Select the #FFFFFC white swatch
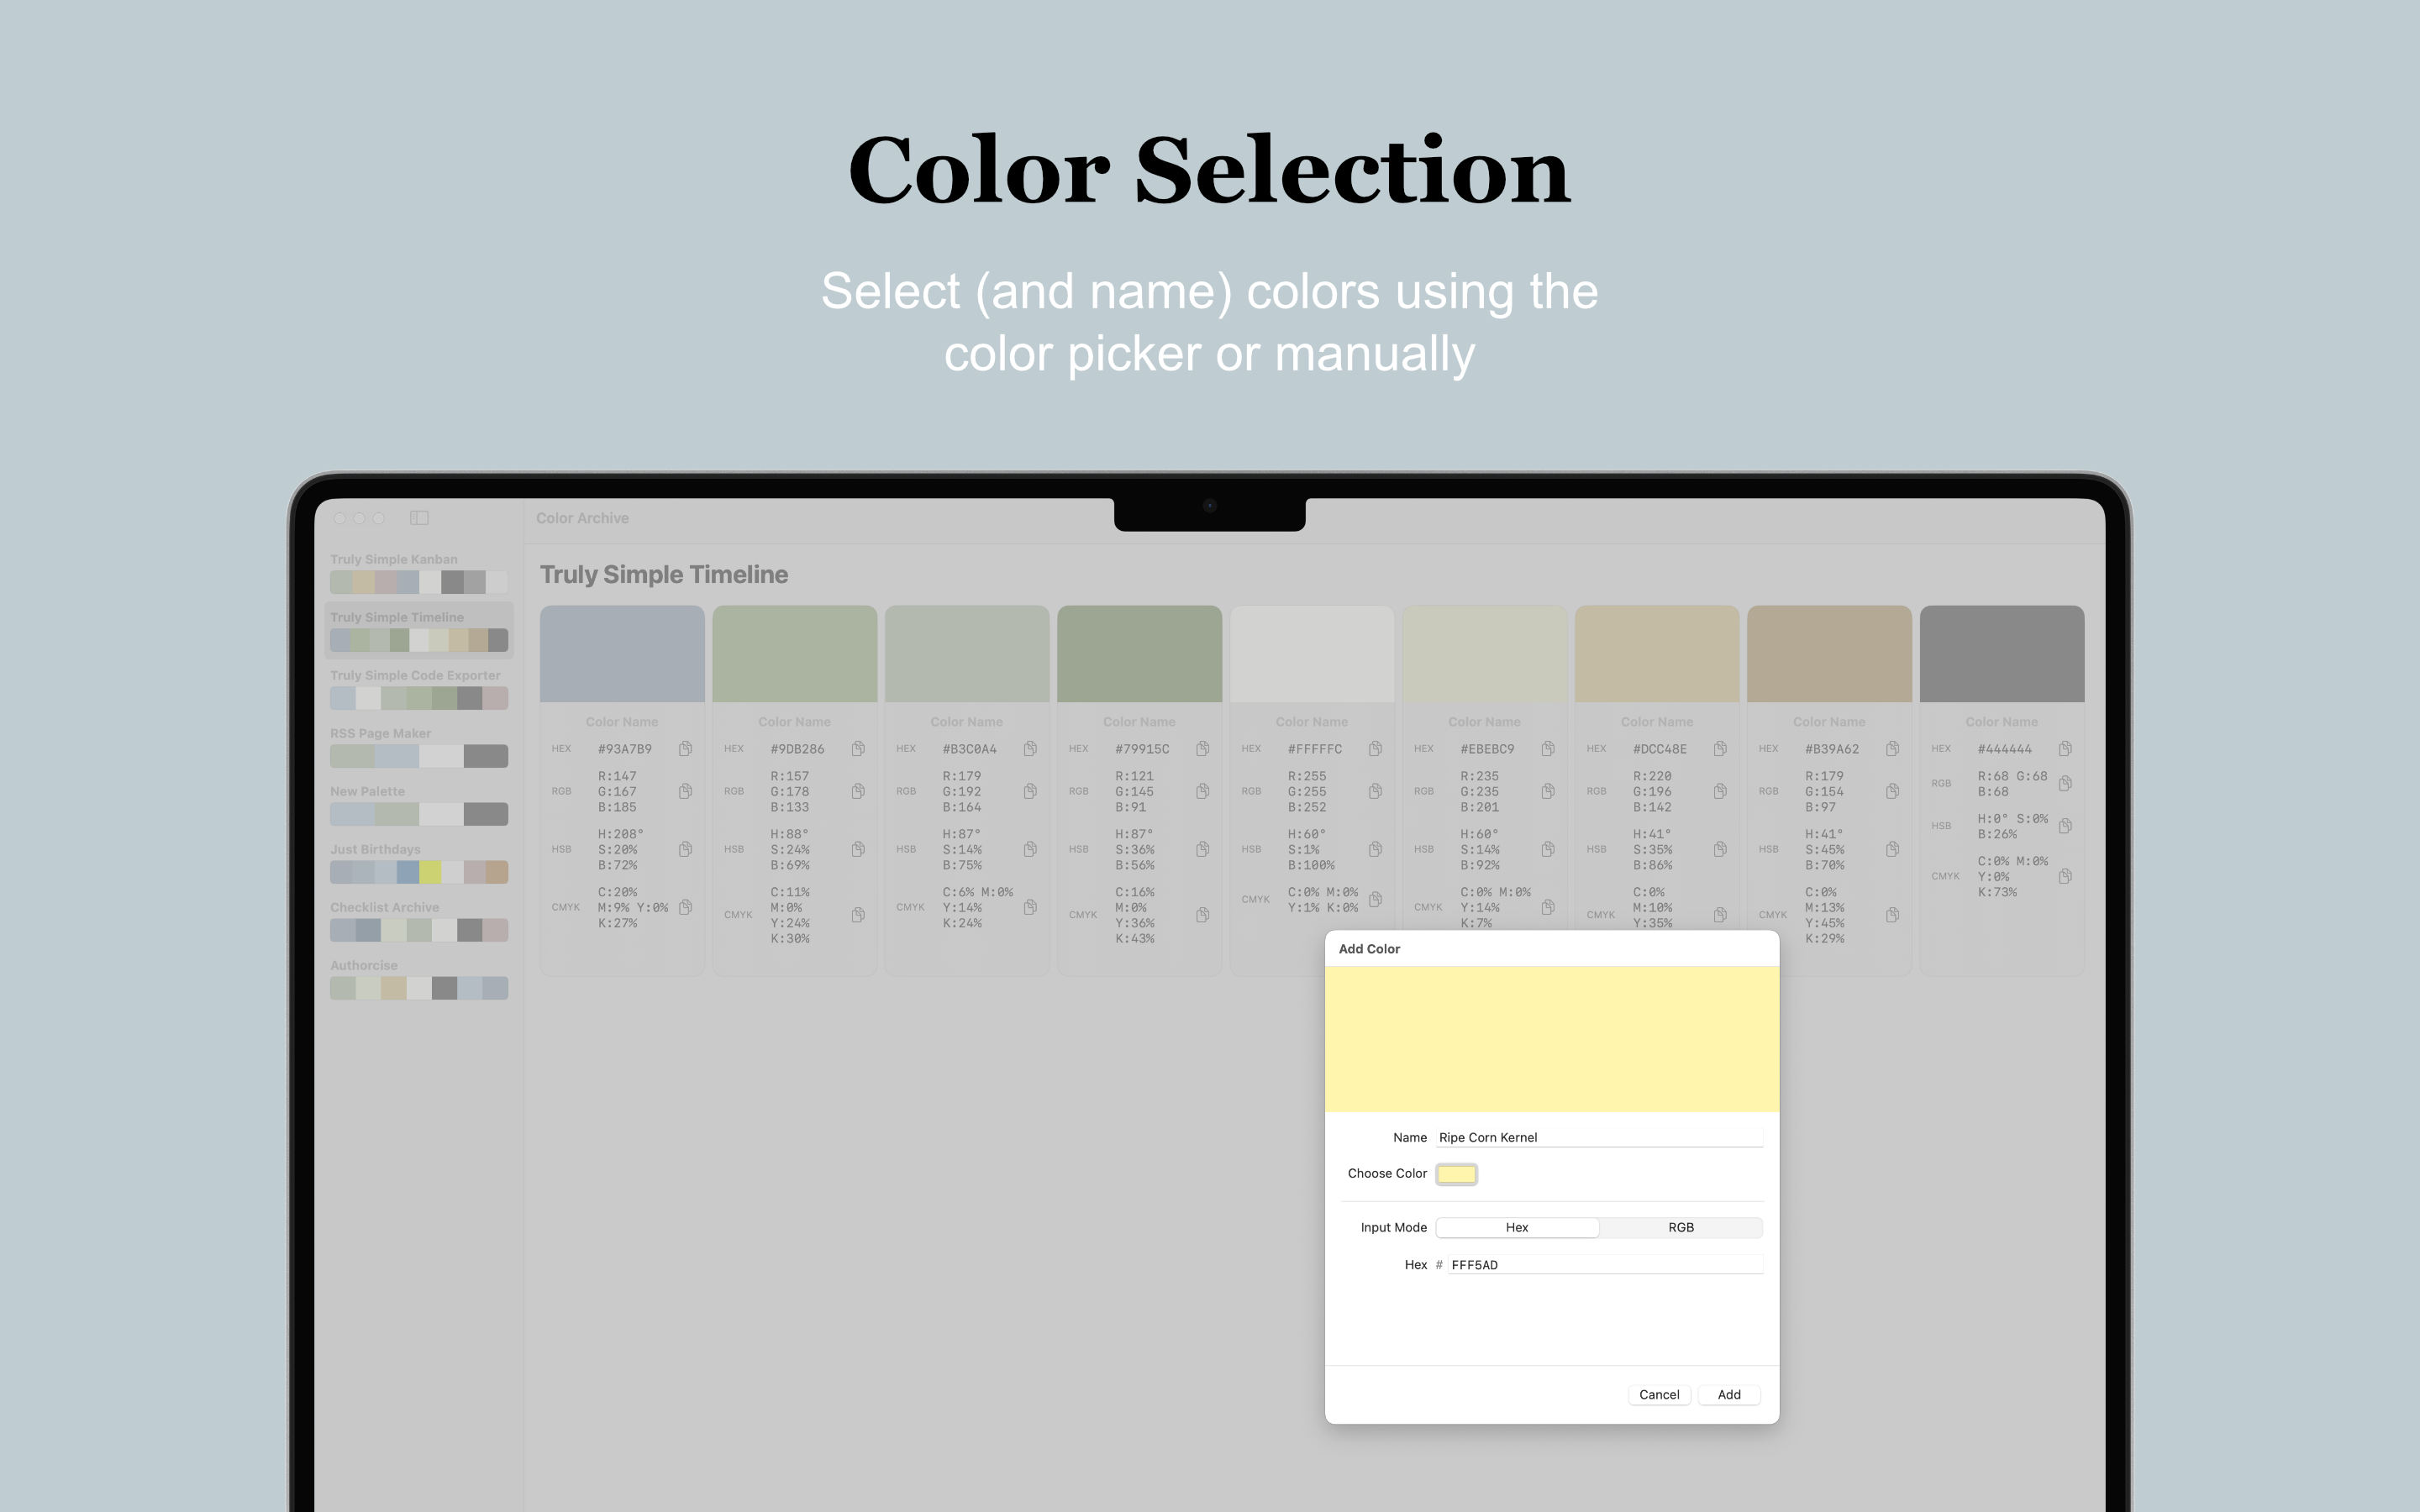This screenshot has width=2420, height=1512. click(x=1312, y=653)
